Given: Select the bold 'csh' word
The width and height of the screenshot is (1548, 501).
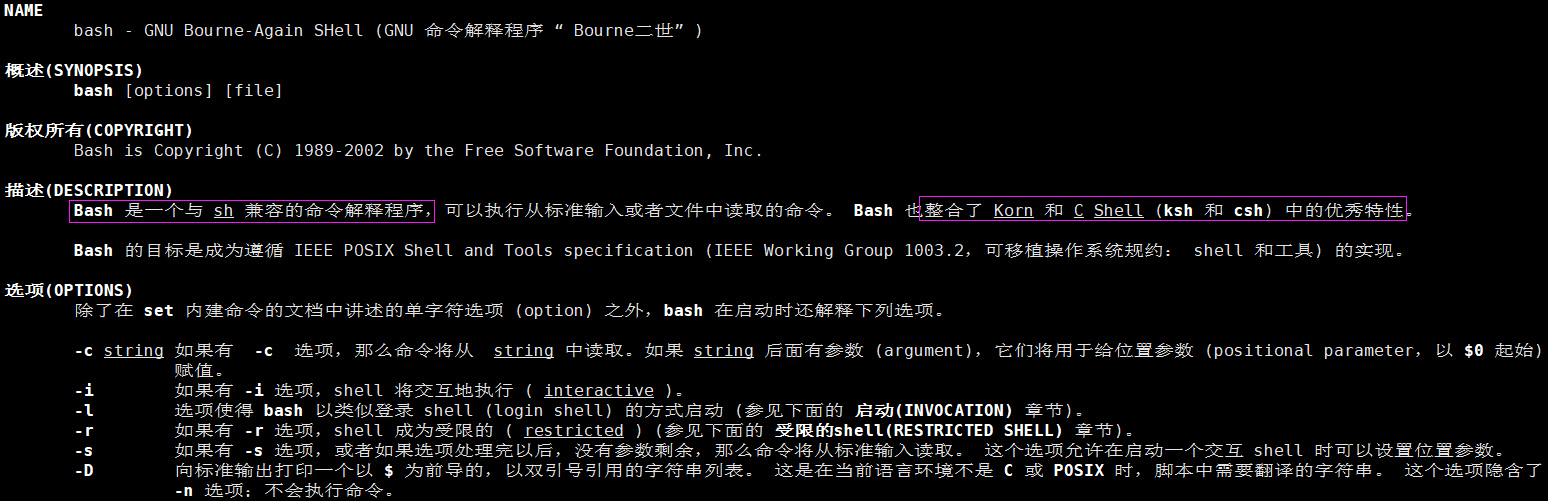Looking at the screenshot, I should pos(1249,210).
